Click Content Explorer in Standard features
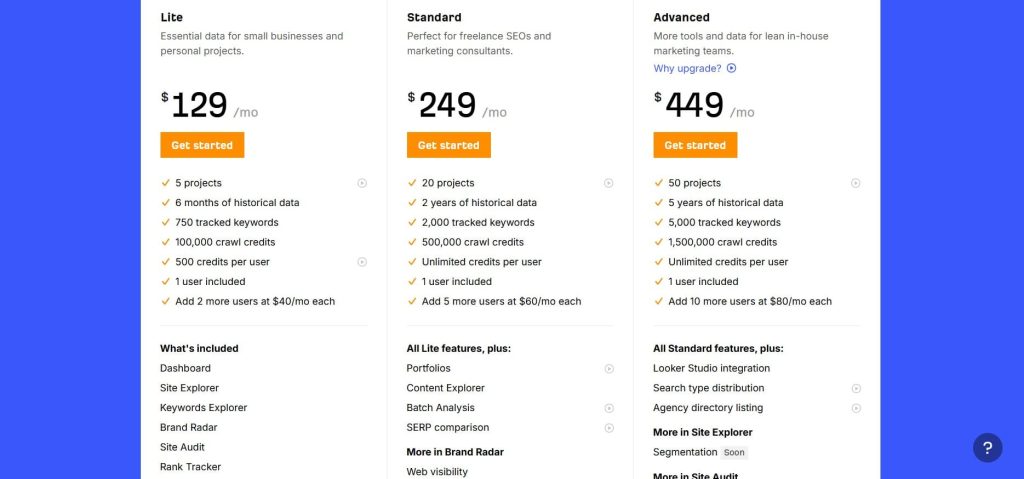 pos(445,388)
